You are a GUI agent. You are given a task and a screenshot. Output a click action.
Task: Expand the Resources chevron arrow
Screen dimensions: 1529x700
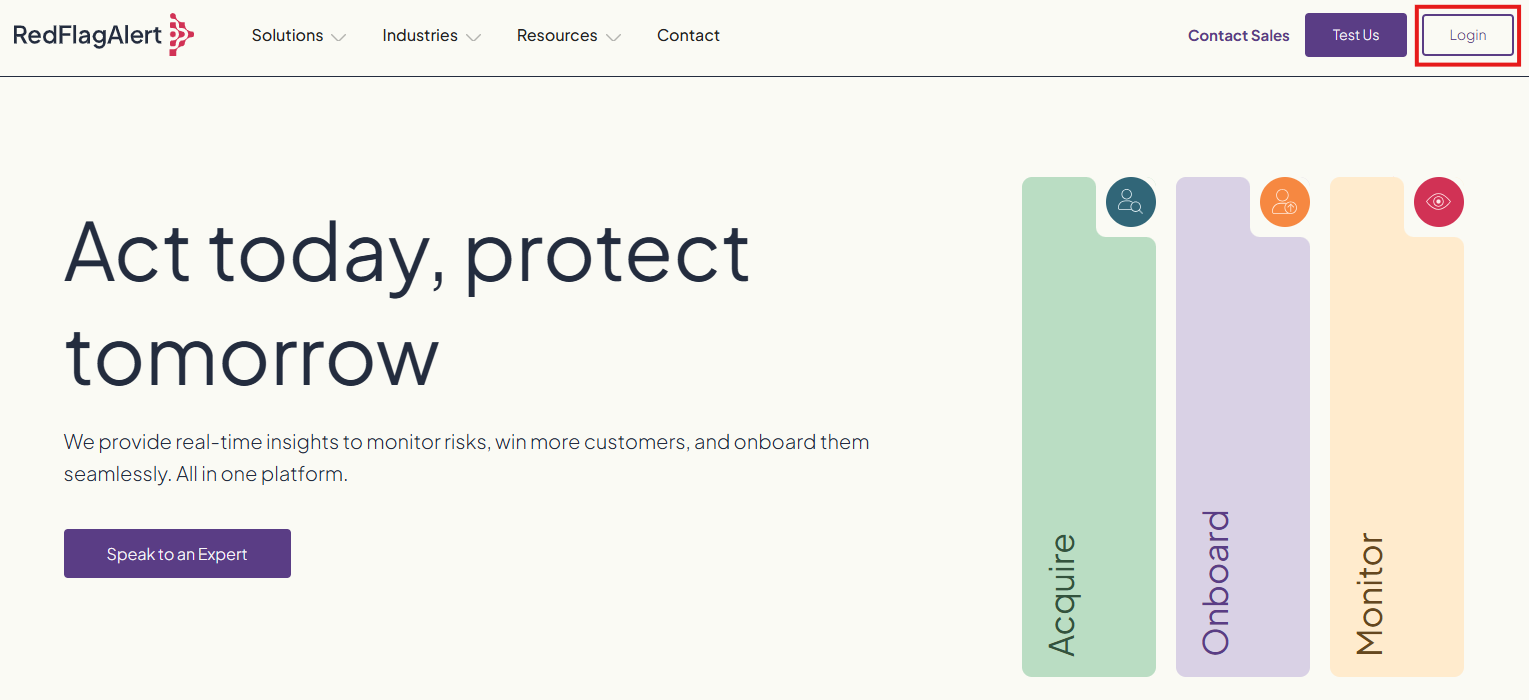point(613,37)
